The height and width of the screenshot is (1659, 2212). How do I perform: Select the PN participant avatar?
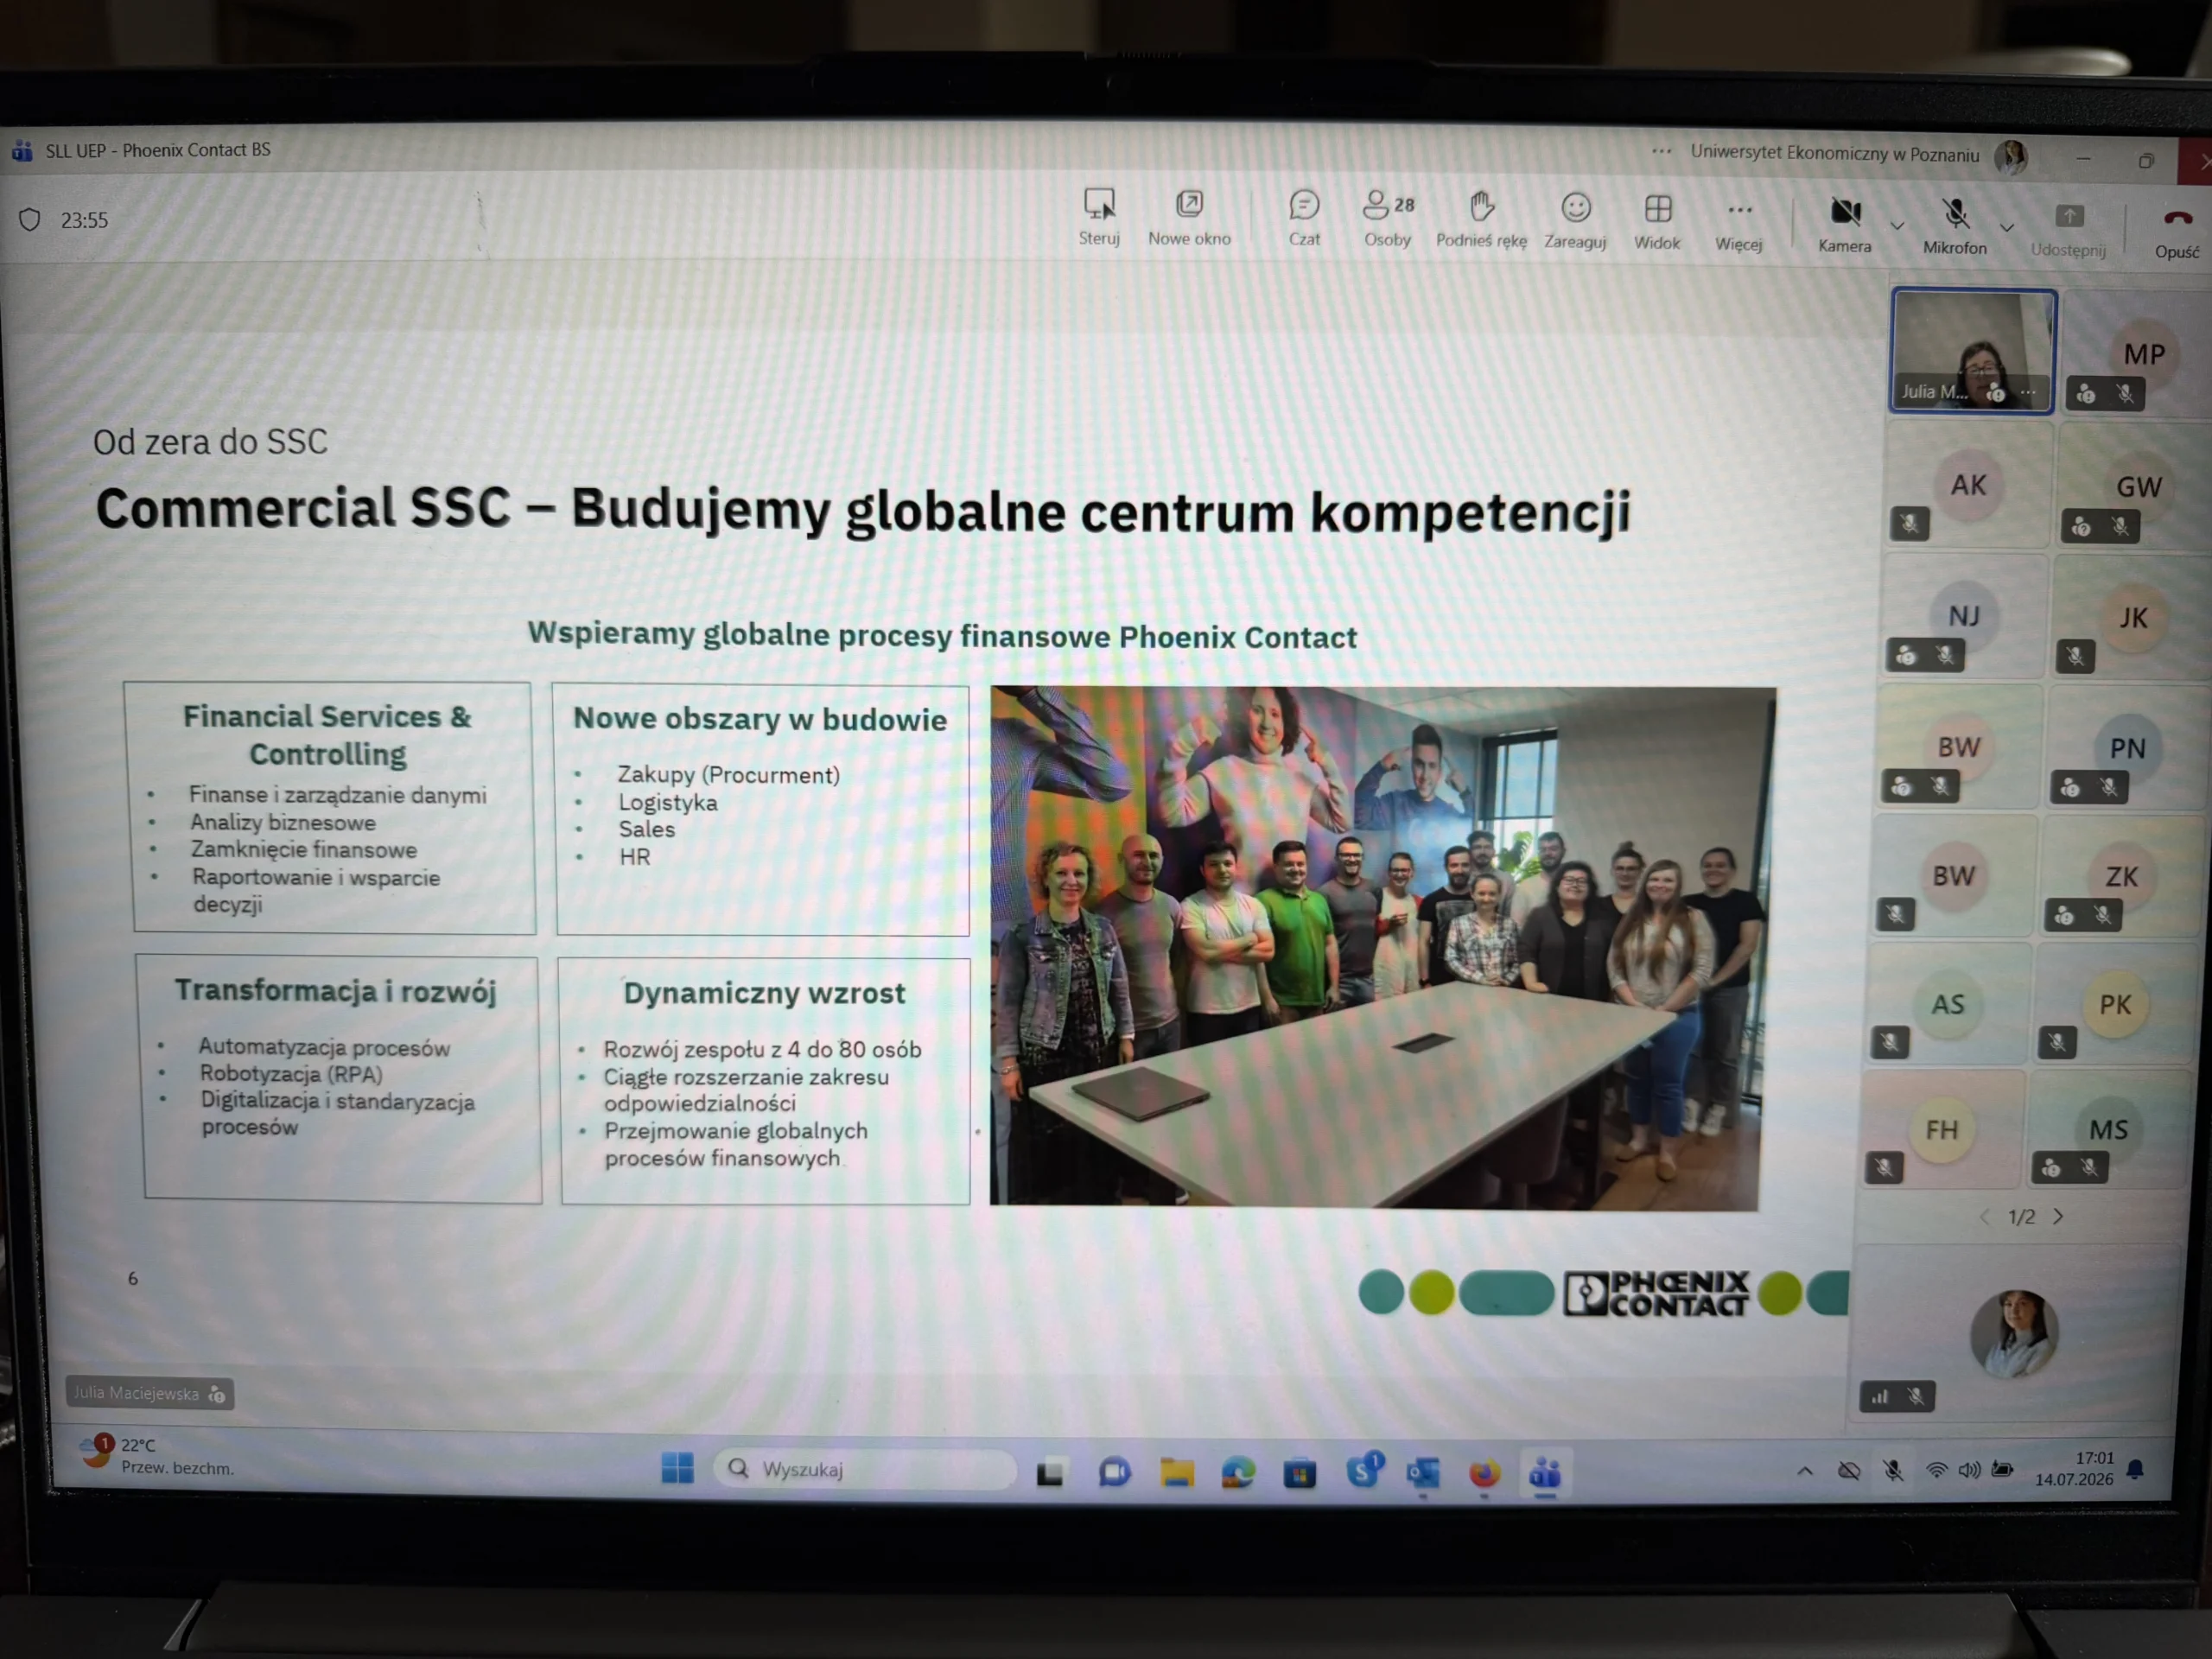pyautogui.click(x=2127, y=749)
